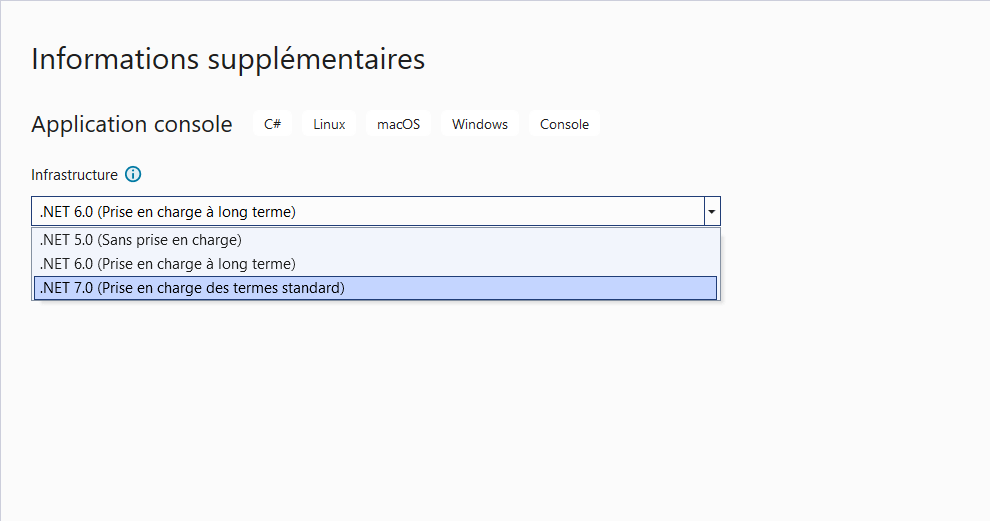Click the Windows tag
This screenshot has width=990, height=521.
coord(480,125)
